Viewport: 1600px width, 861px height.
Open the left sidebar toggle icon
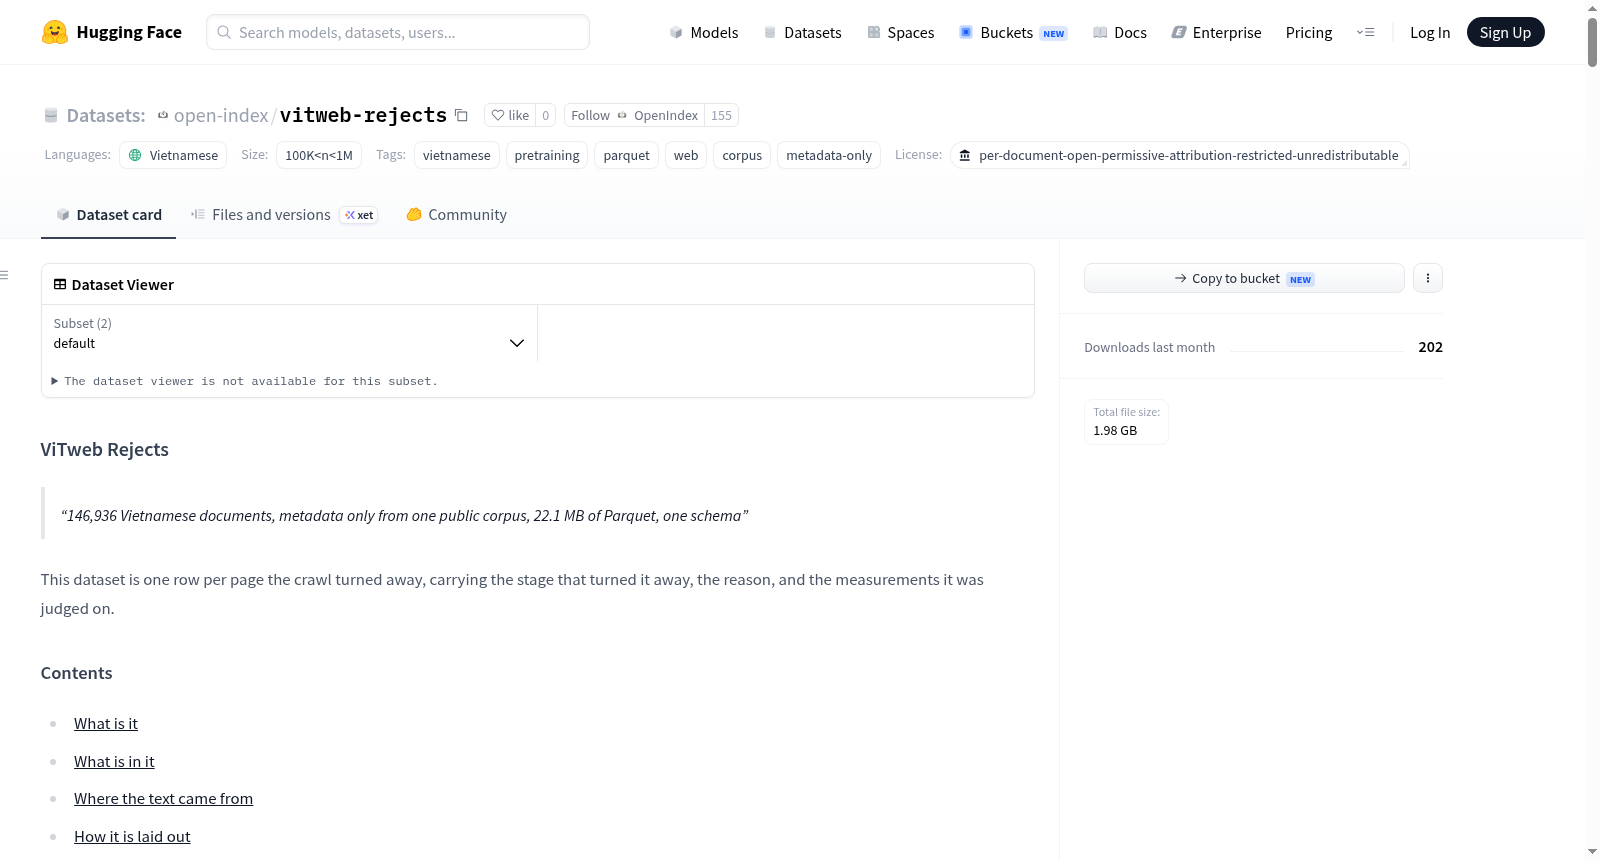[5, 275]
